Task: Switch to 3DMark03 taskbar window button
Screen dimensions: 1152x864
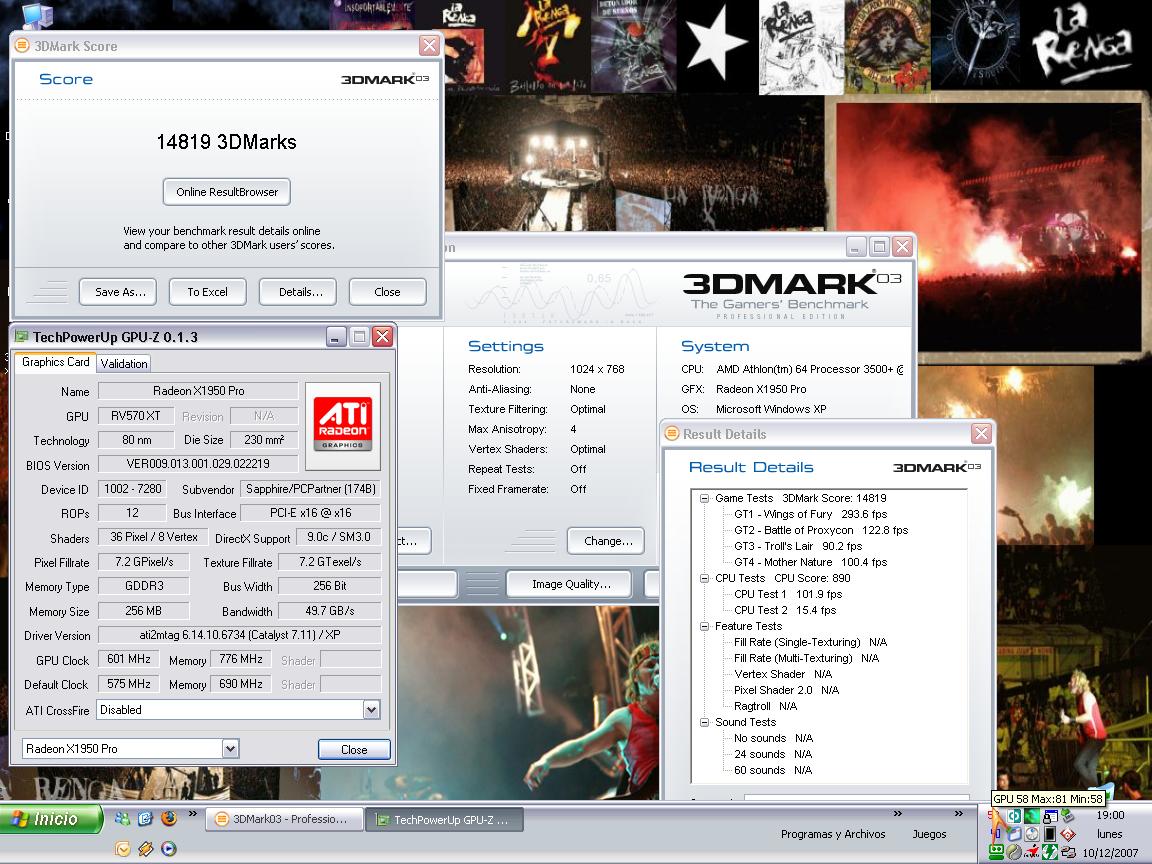Action: (284, 819)
